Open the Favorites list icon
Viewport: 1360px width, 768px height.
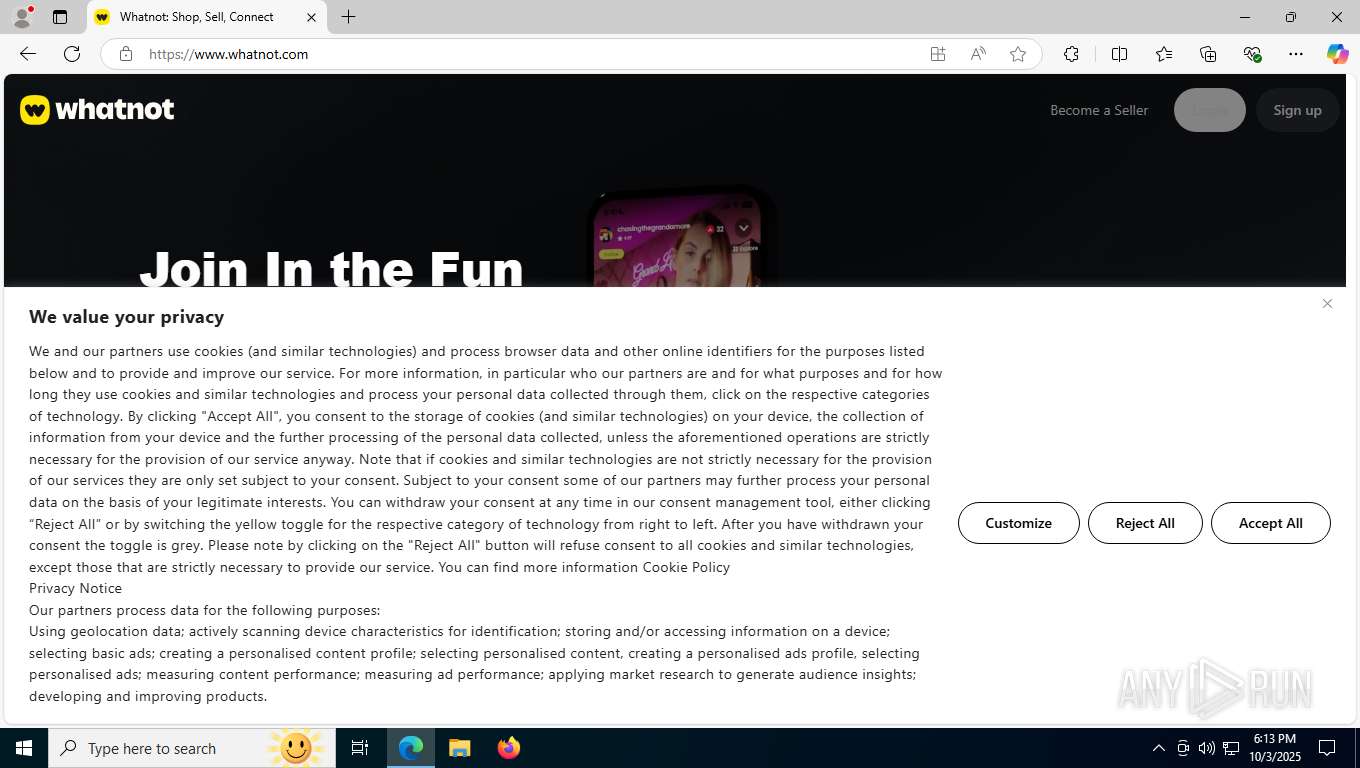click(1164, 54)
